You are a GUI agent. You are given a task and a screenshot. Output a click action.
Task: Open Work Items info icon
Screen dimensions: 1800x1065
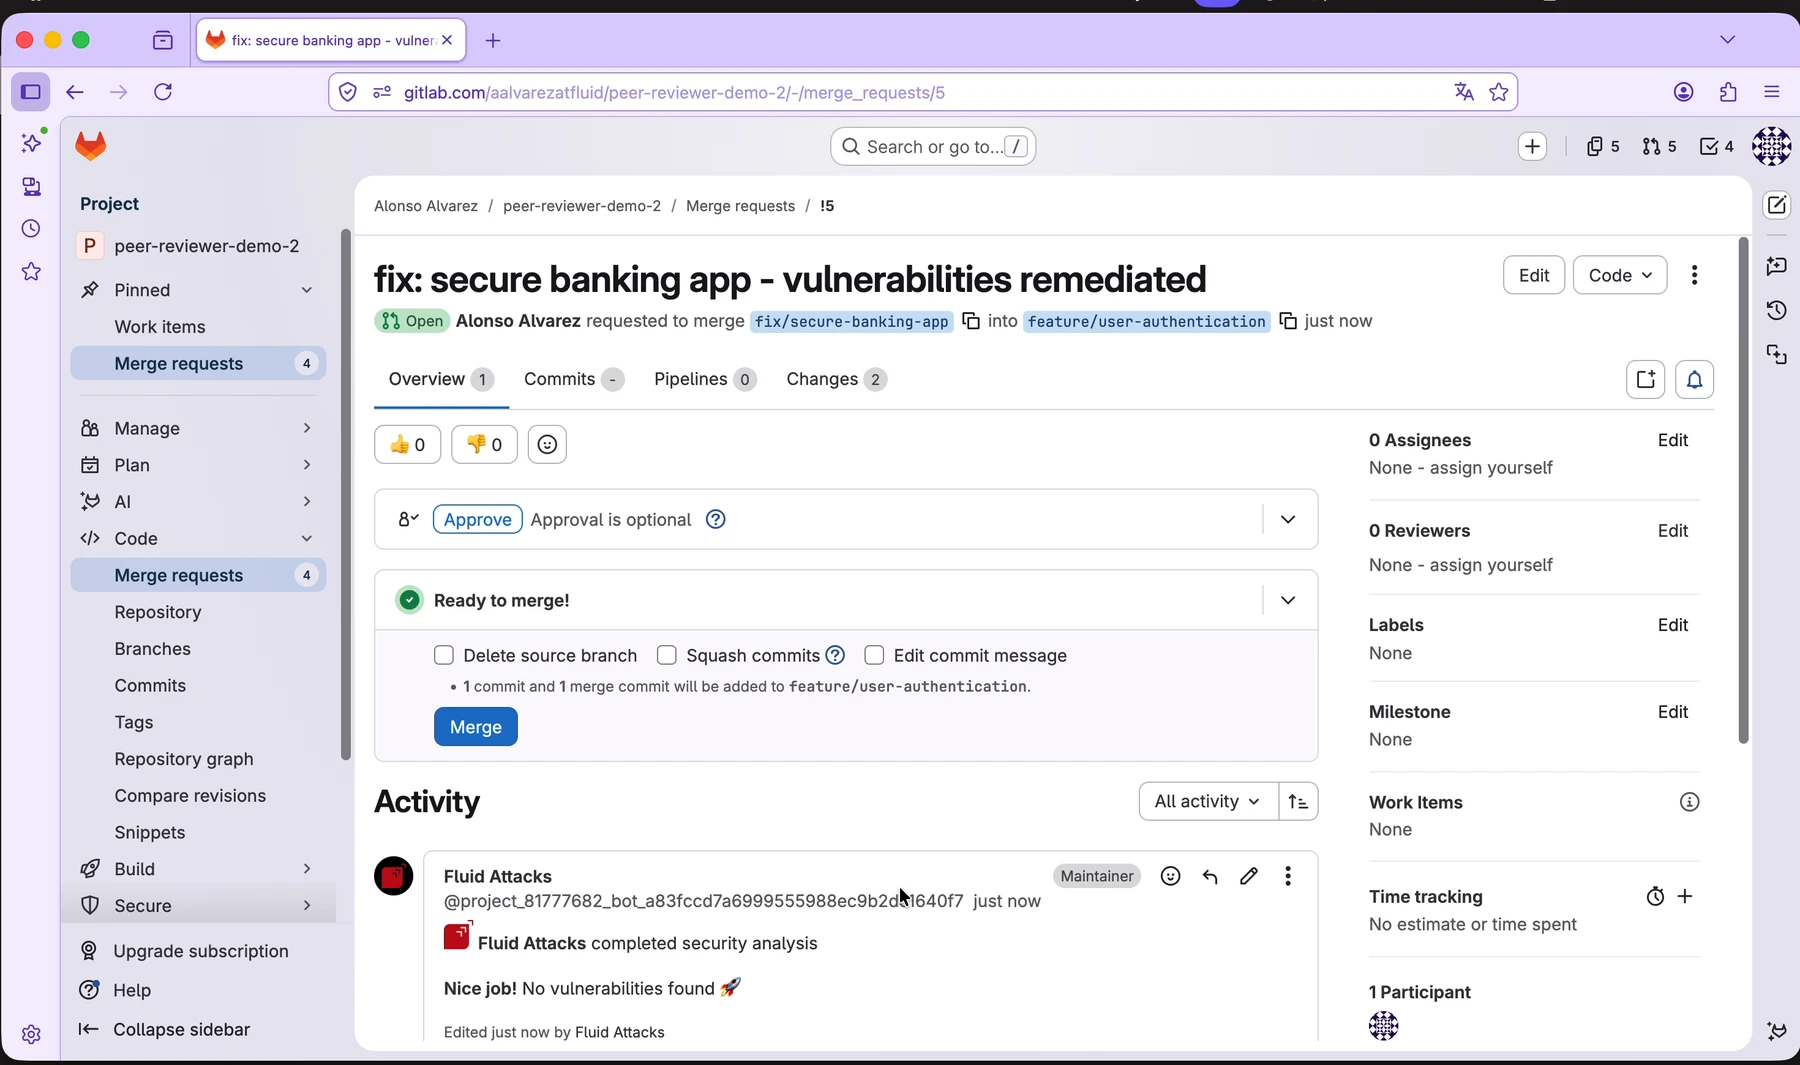1689,802
